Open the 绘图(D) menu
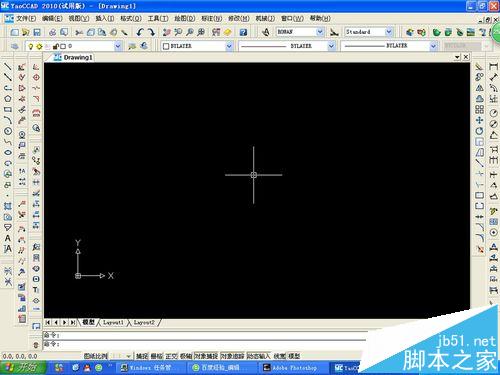Viewport: 500px width, 375px height. 185,18
